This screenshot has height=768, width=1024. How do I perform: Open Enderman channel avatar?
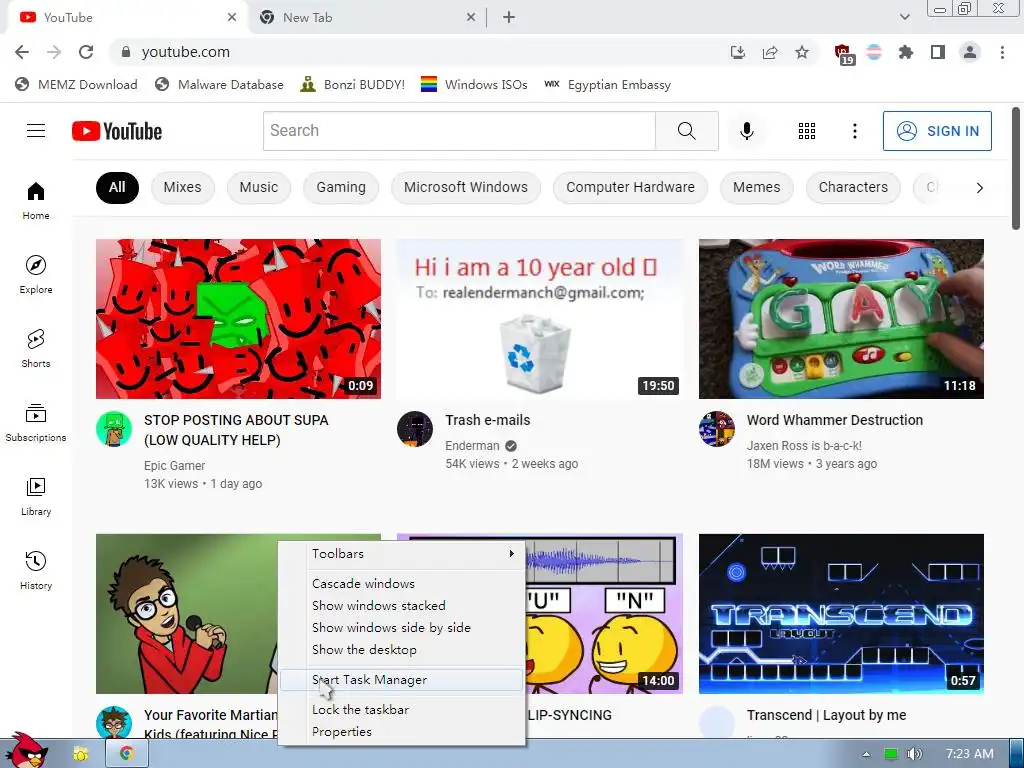coord(415,429)
